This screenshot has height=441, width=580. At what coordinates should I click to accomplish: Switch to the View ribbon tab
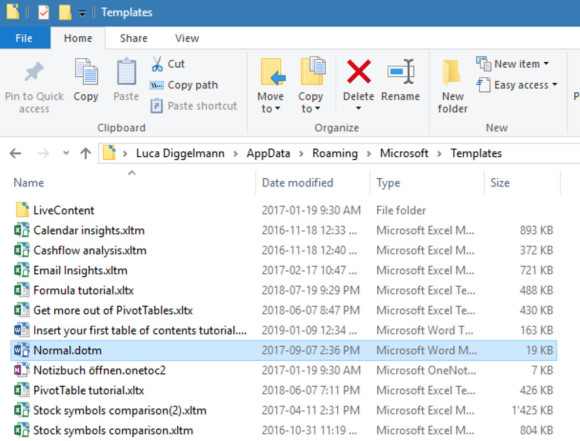tap(187, 38)
